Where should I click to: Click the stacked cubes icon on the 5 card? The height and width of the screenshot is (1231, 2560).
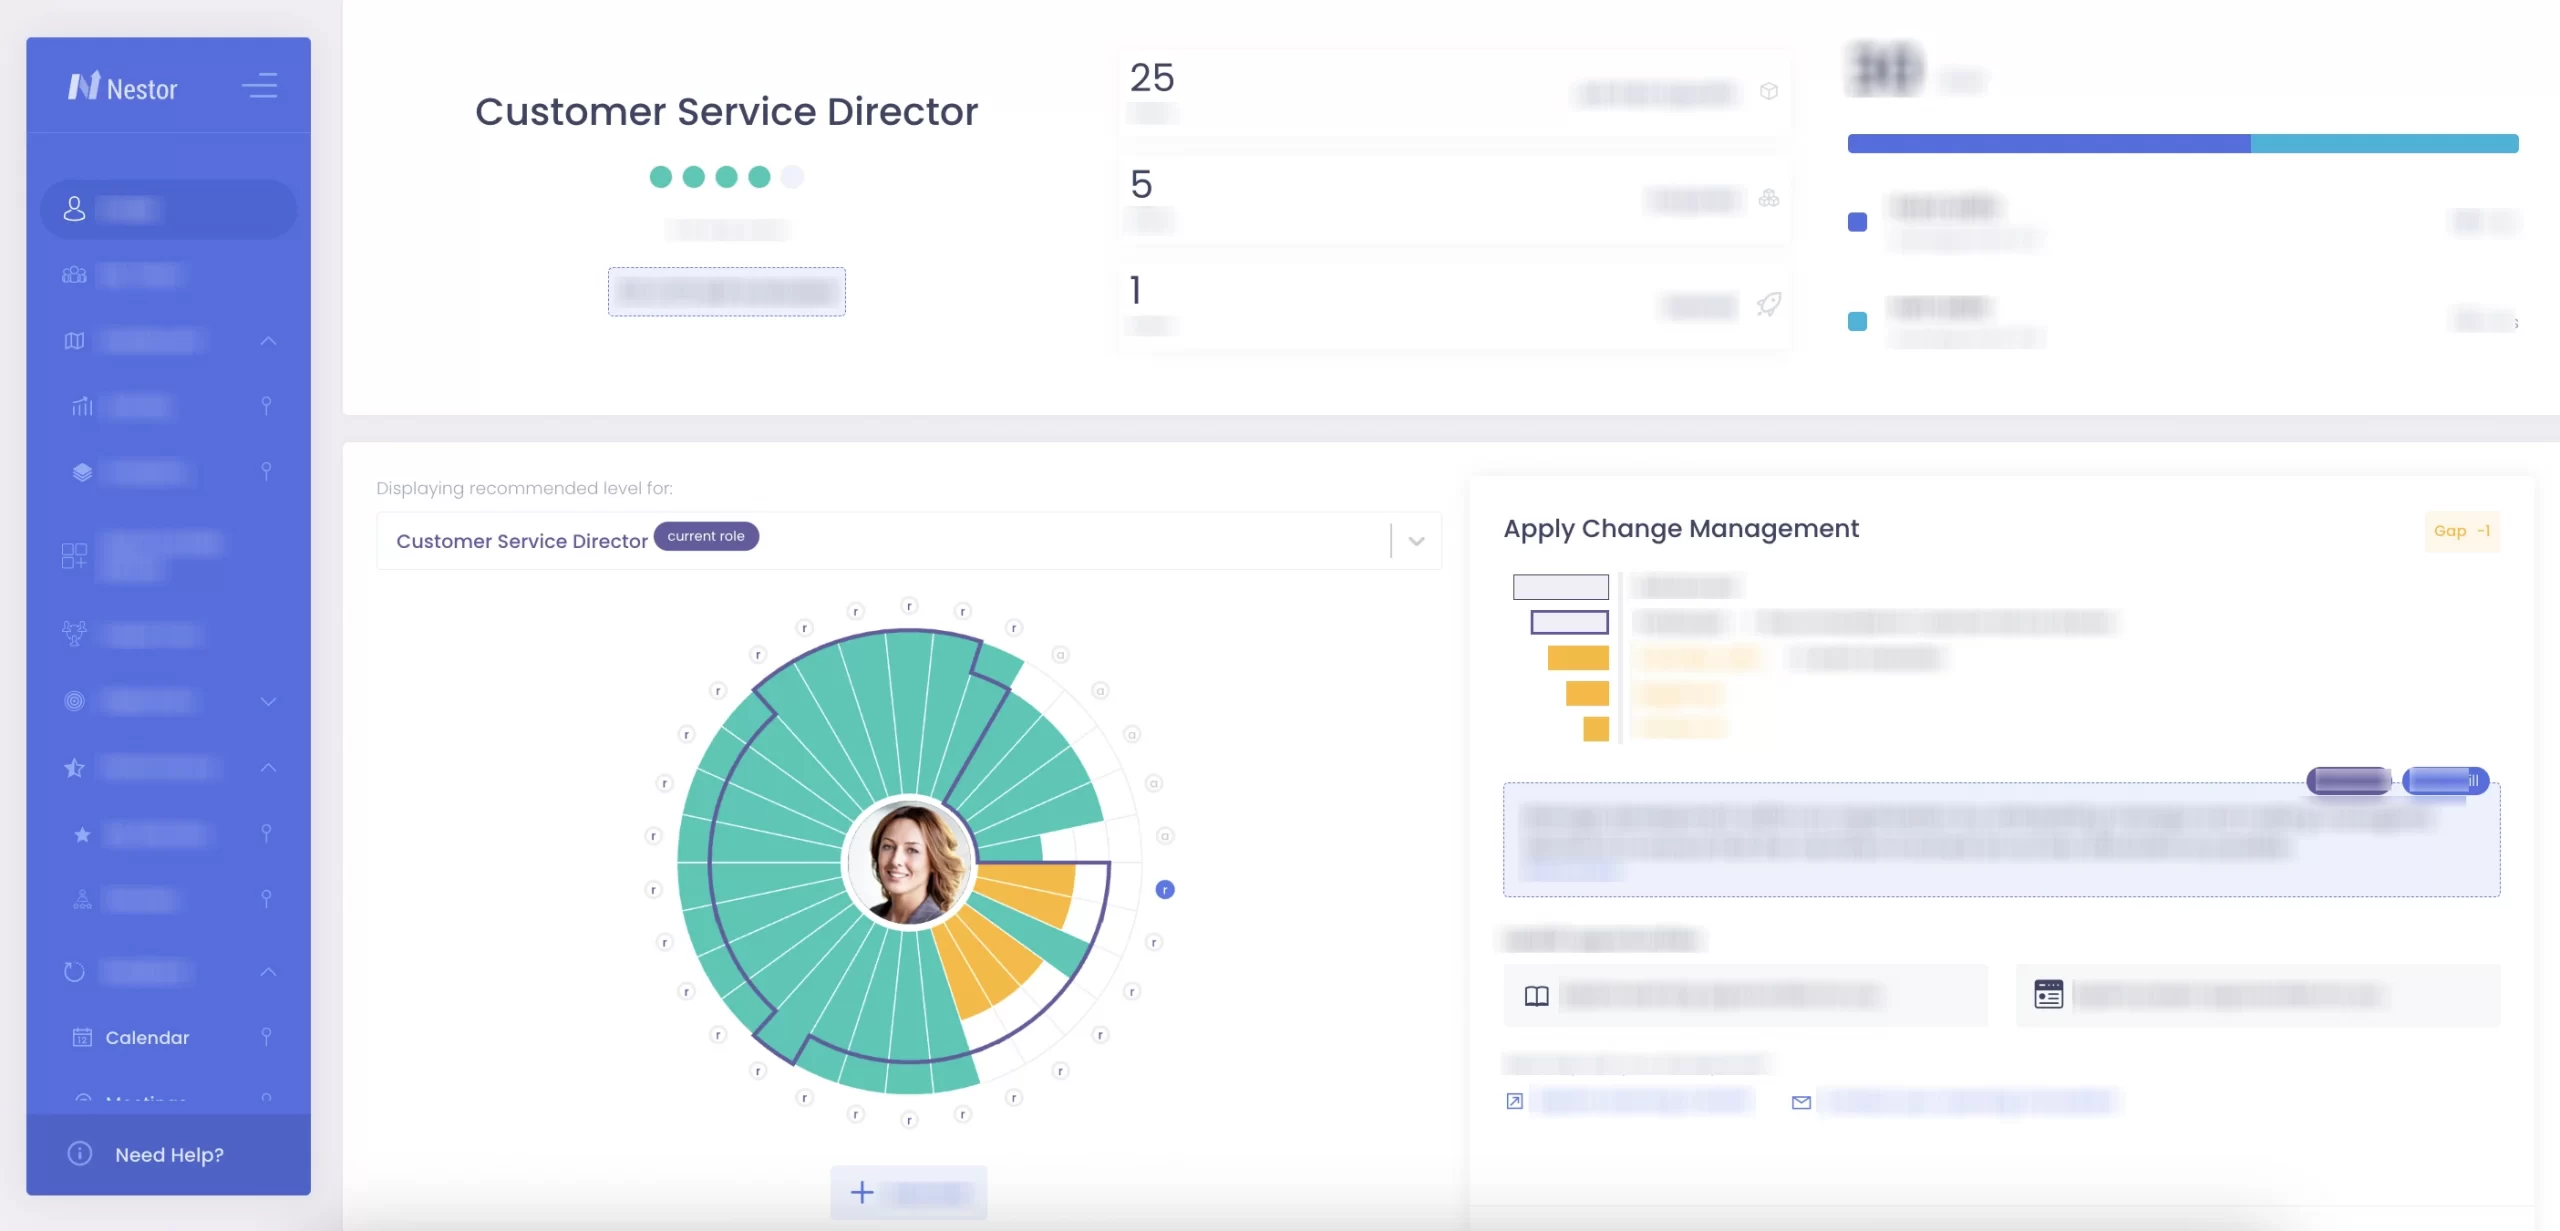(x=1769, y=198)
